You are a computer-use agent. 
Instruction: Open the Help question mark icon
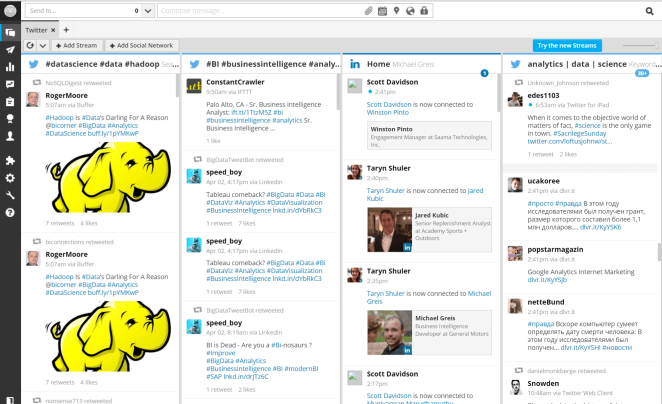tap(10, 212)
